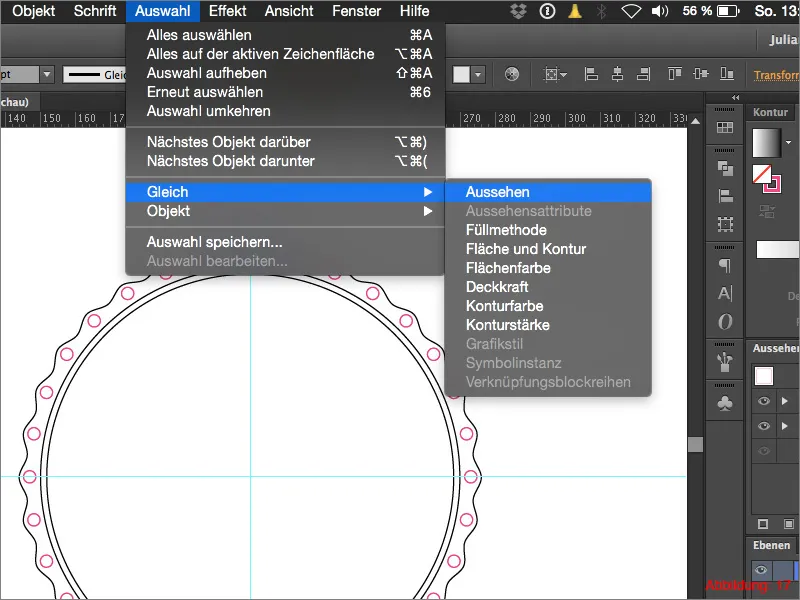Click add new stroke square icon

click(x=763, y=523)
